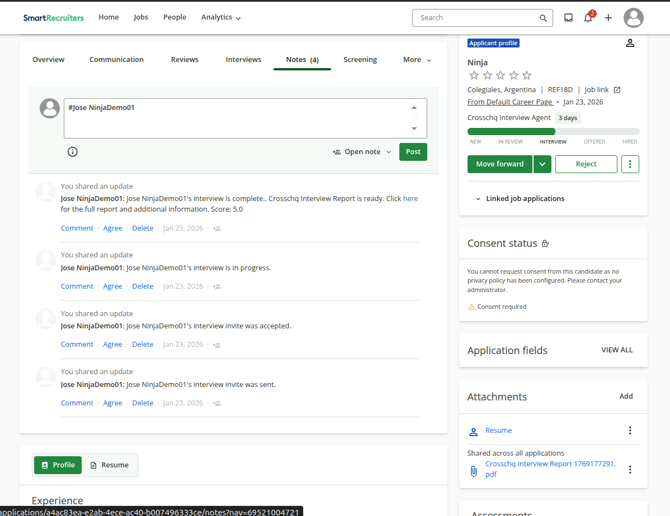Click the Reject button

pyautogui.click(x=586, y=164)
